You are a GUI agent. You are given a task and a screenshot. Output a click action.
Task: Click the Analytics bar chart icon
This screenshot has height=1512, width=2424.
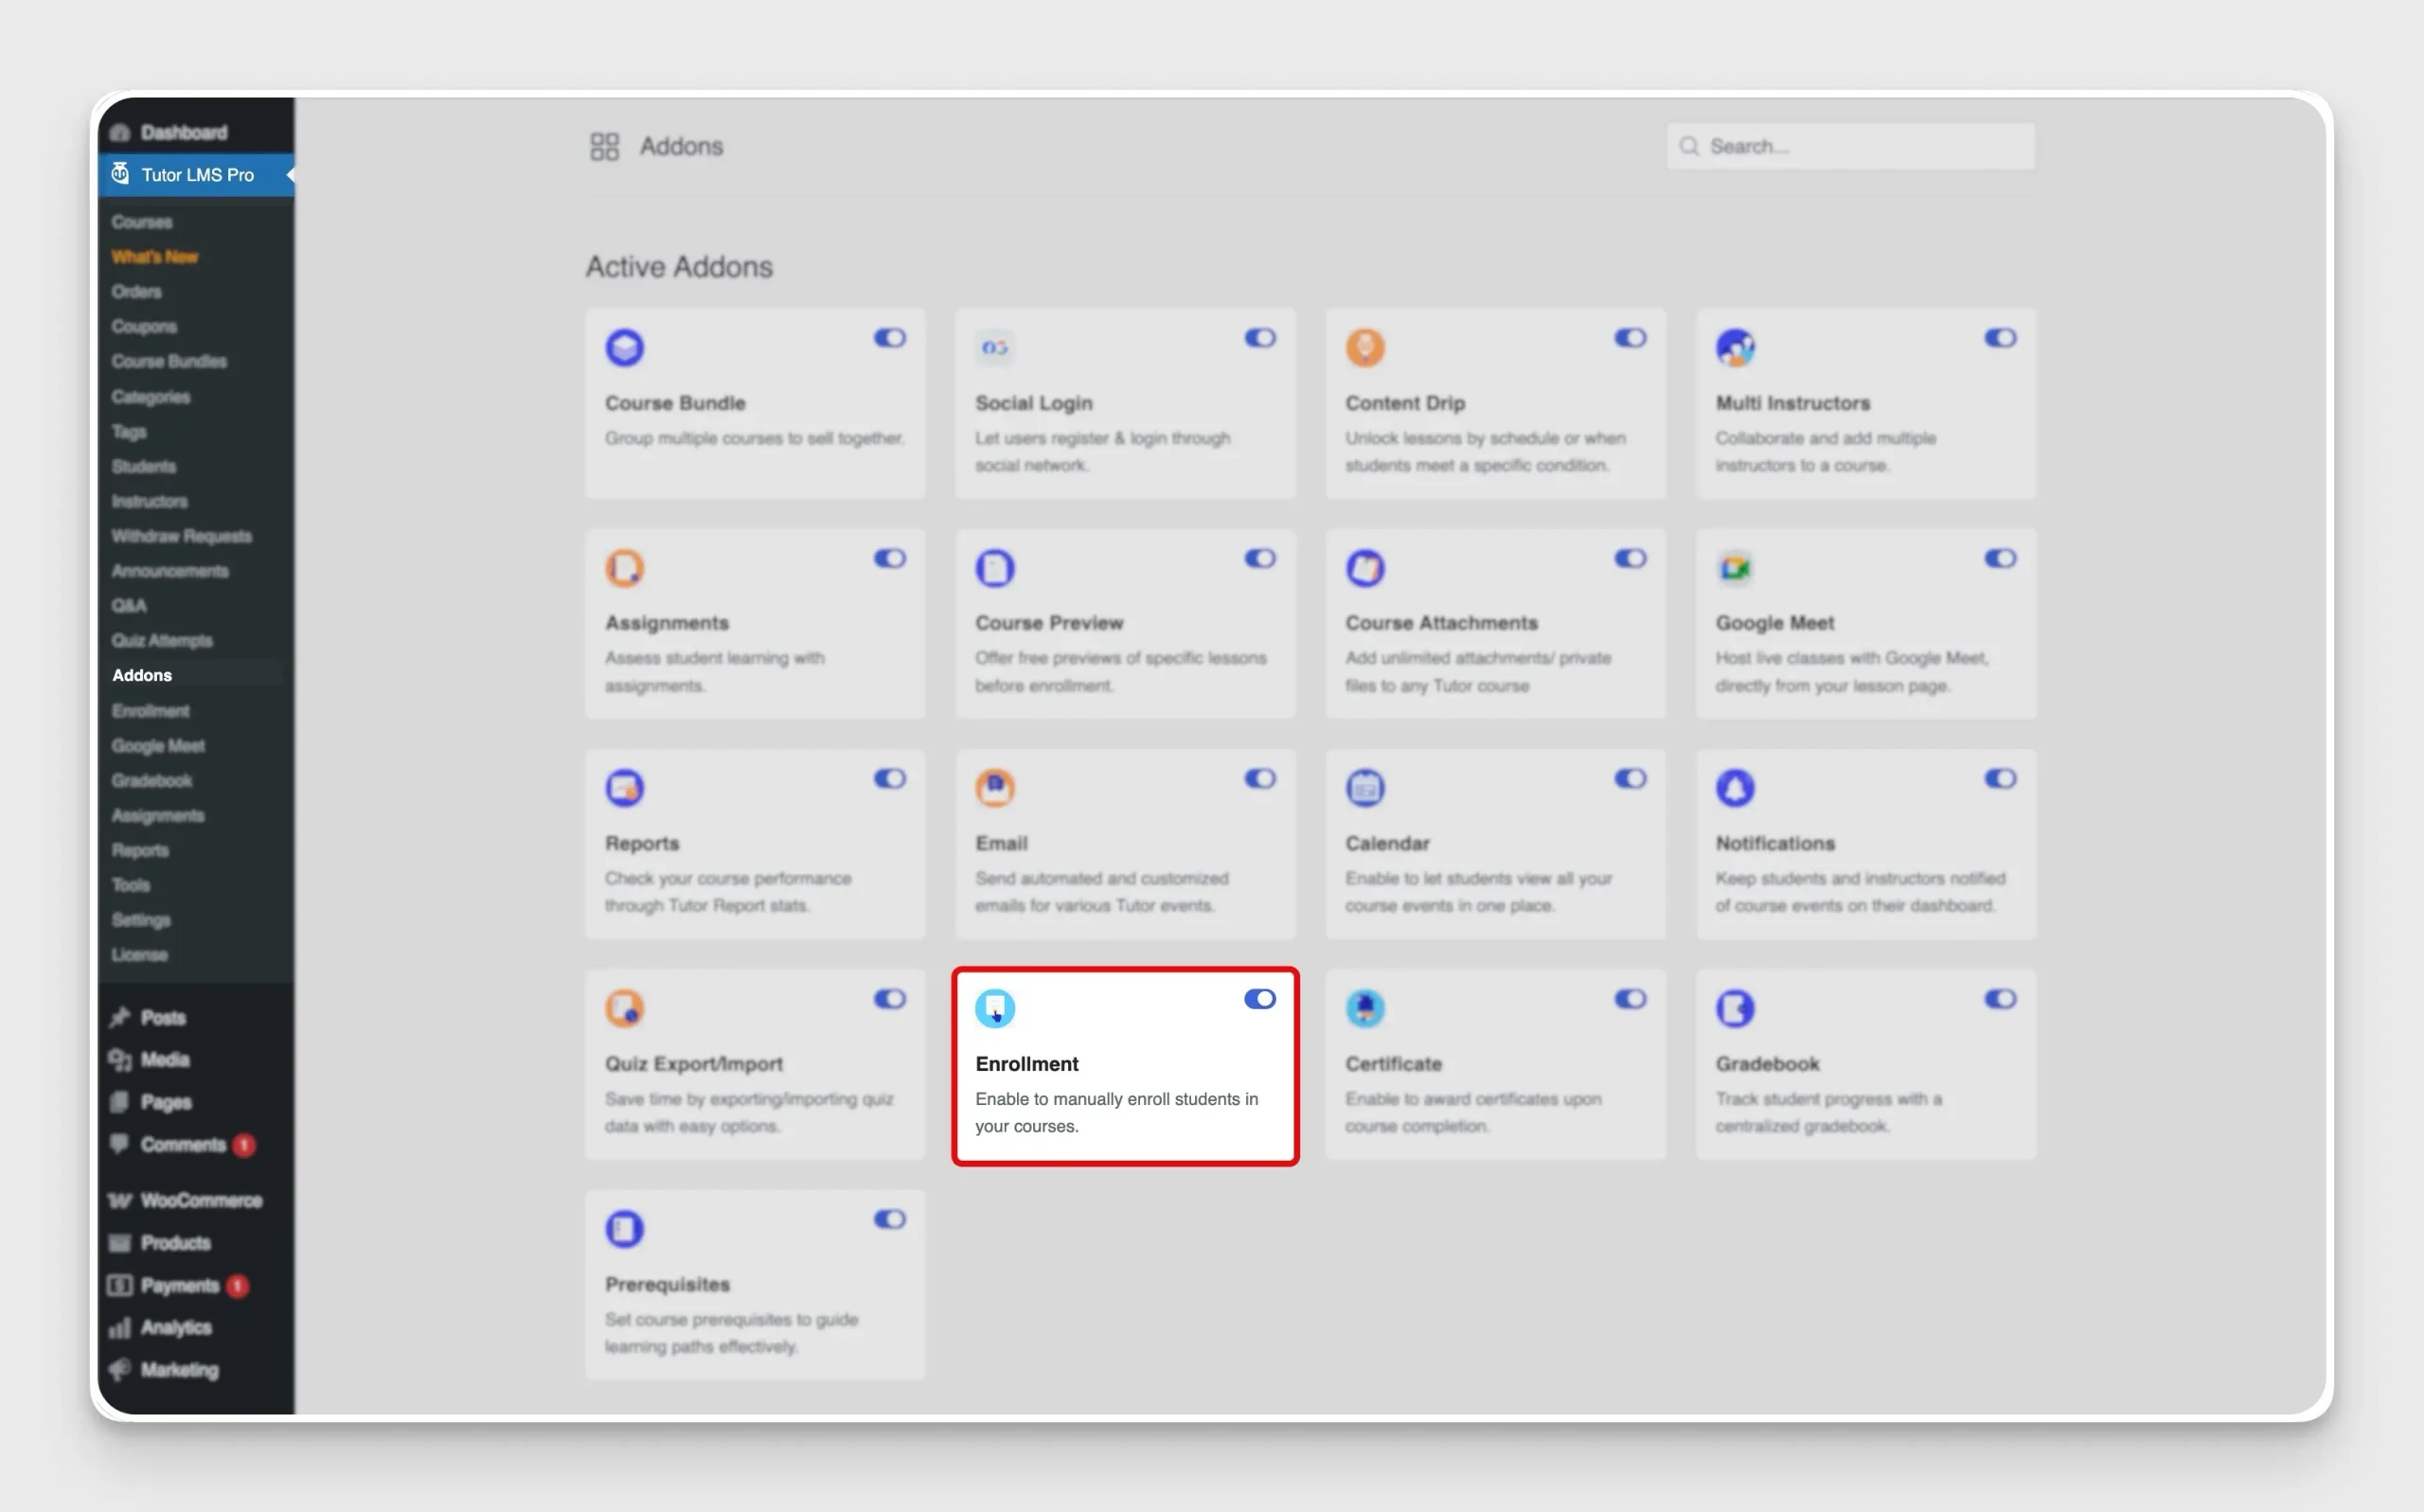point(120,1328)
